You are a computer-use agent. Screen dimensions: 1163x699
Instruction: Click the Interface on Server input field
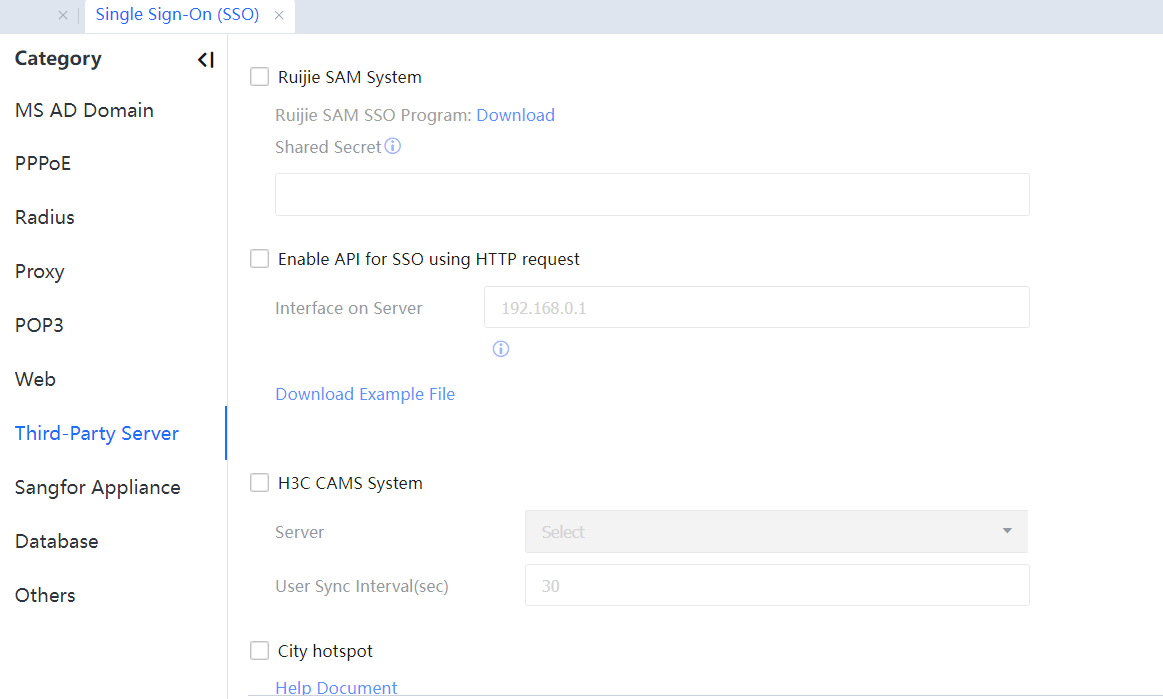coord(756,308)
